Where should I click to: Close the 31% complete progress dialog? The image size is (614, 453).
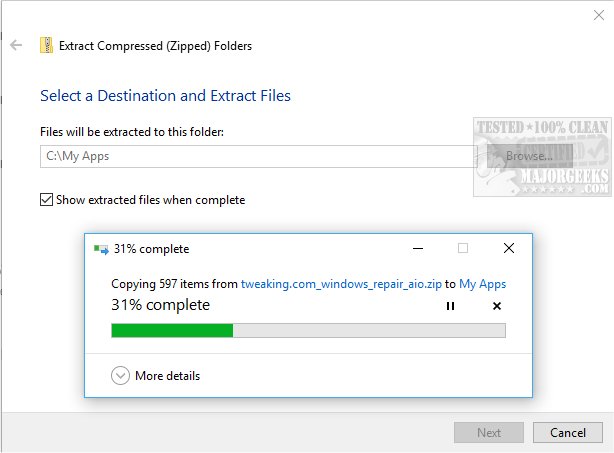509,248
